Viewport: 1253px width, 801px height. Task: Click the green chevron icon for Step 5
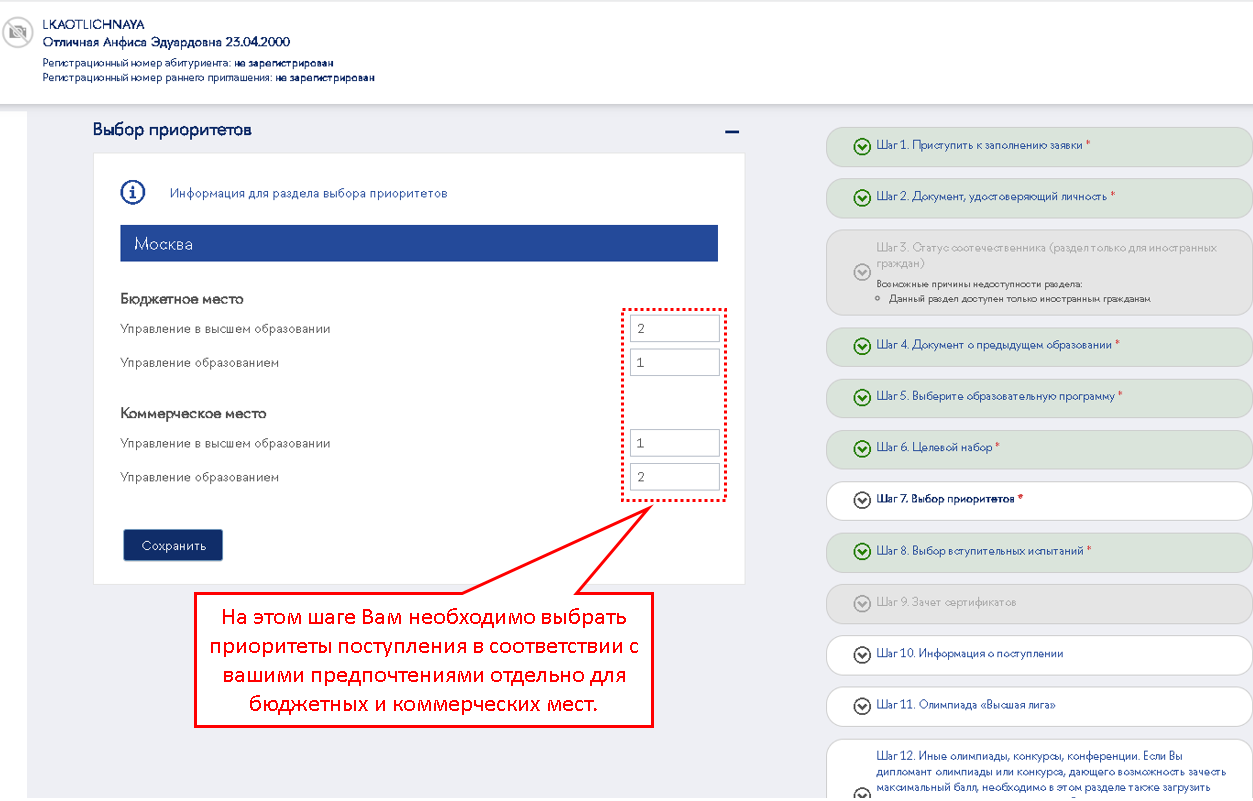(861, 397)
